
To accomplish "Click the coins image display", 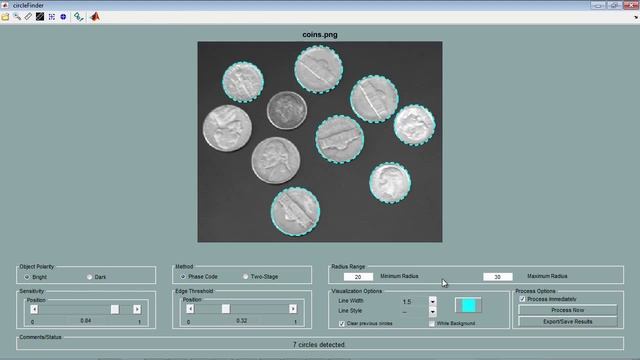I will 320,142.
